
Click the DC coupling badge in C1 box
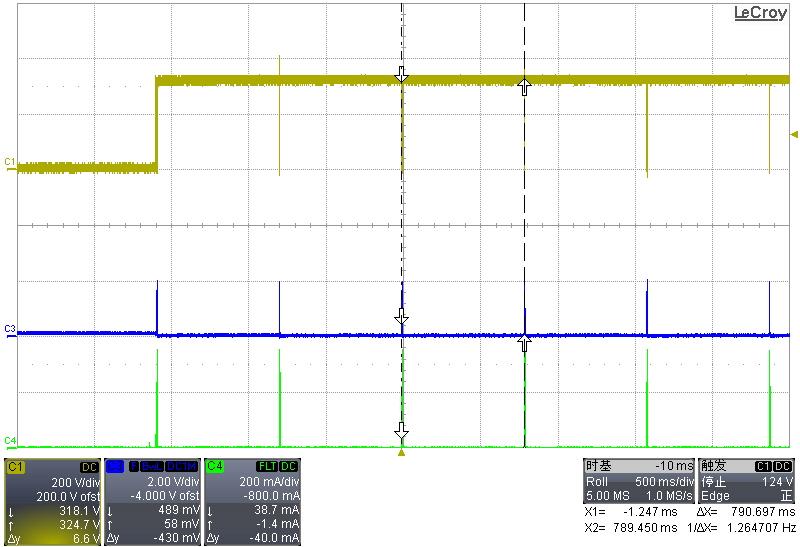coord(88,467)
